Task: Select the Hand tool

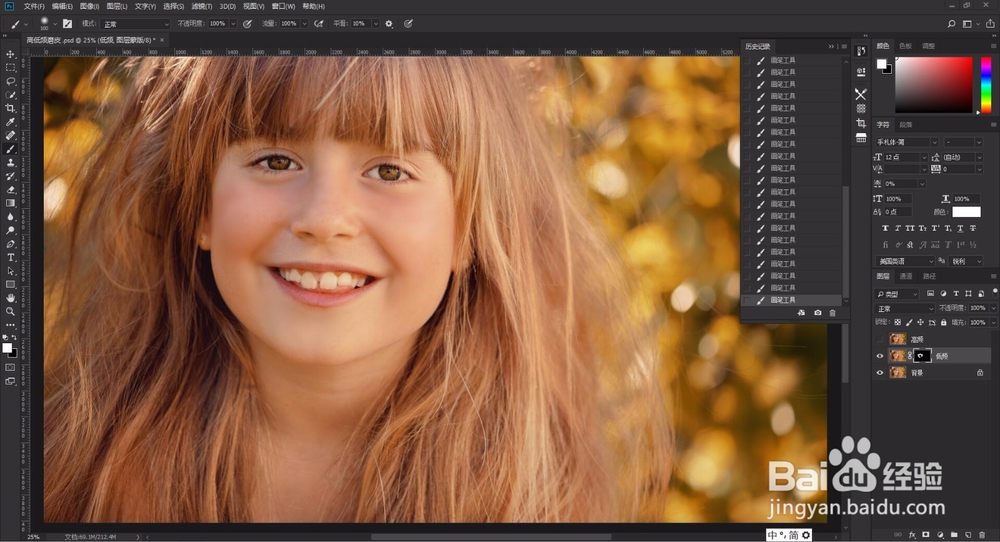Action: point(10,298)
